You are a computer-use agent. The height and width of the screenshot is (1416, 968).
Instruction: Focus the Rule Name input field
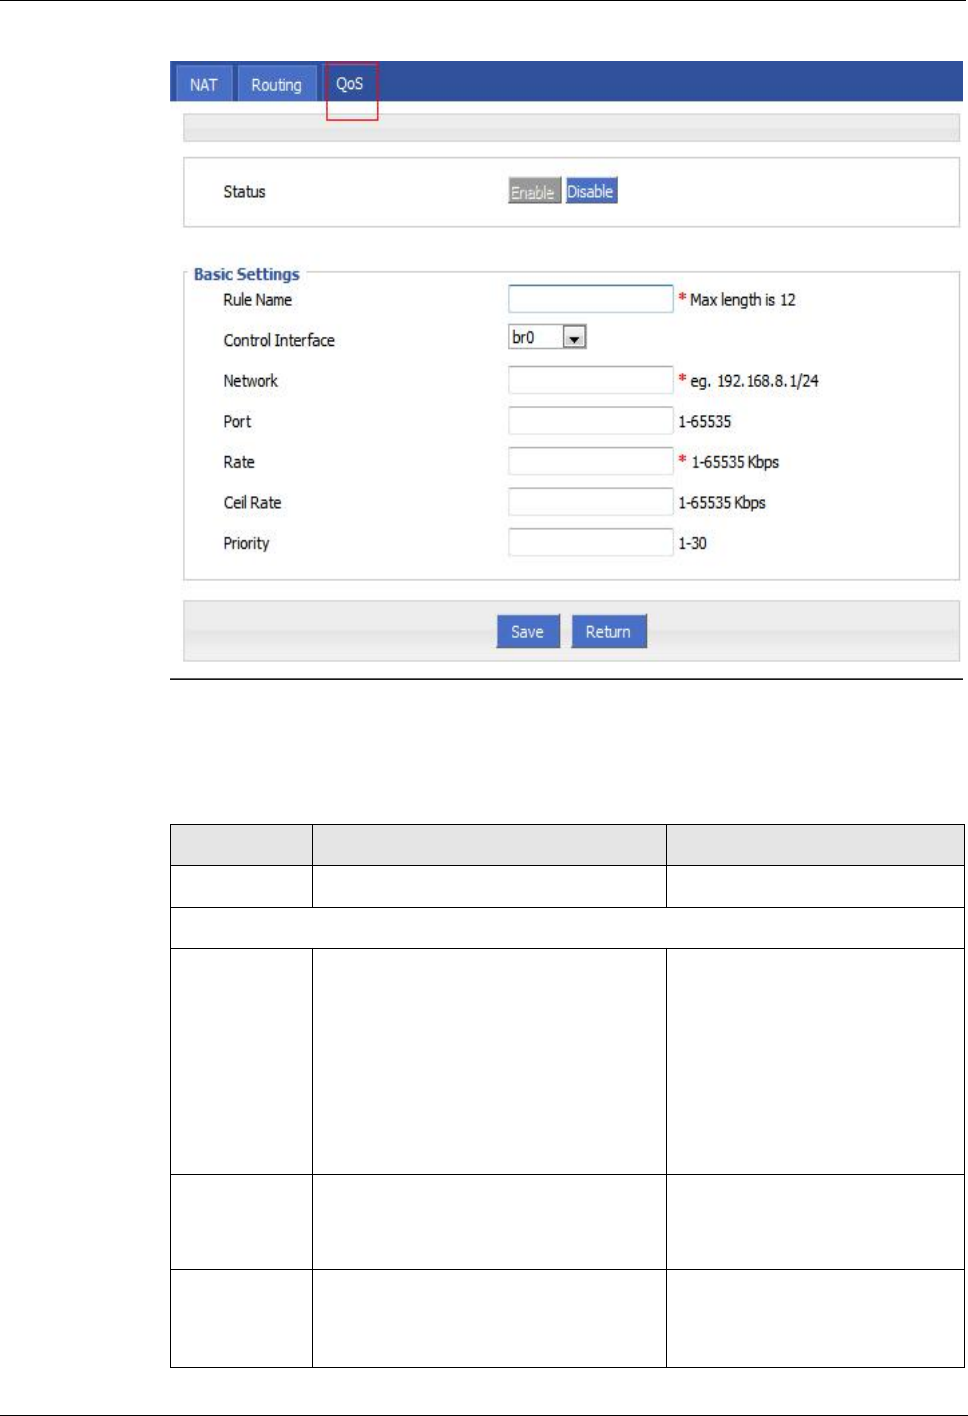click(591, 299)
